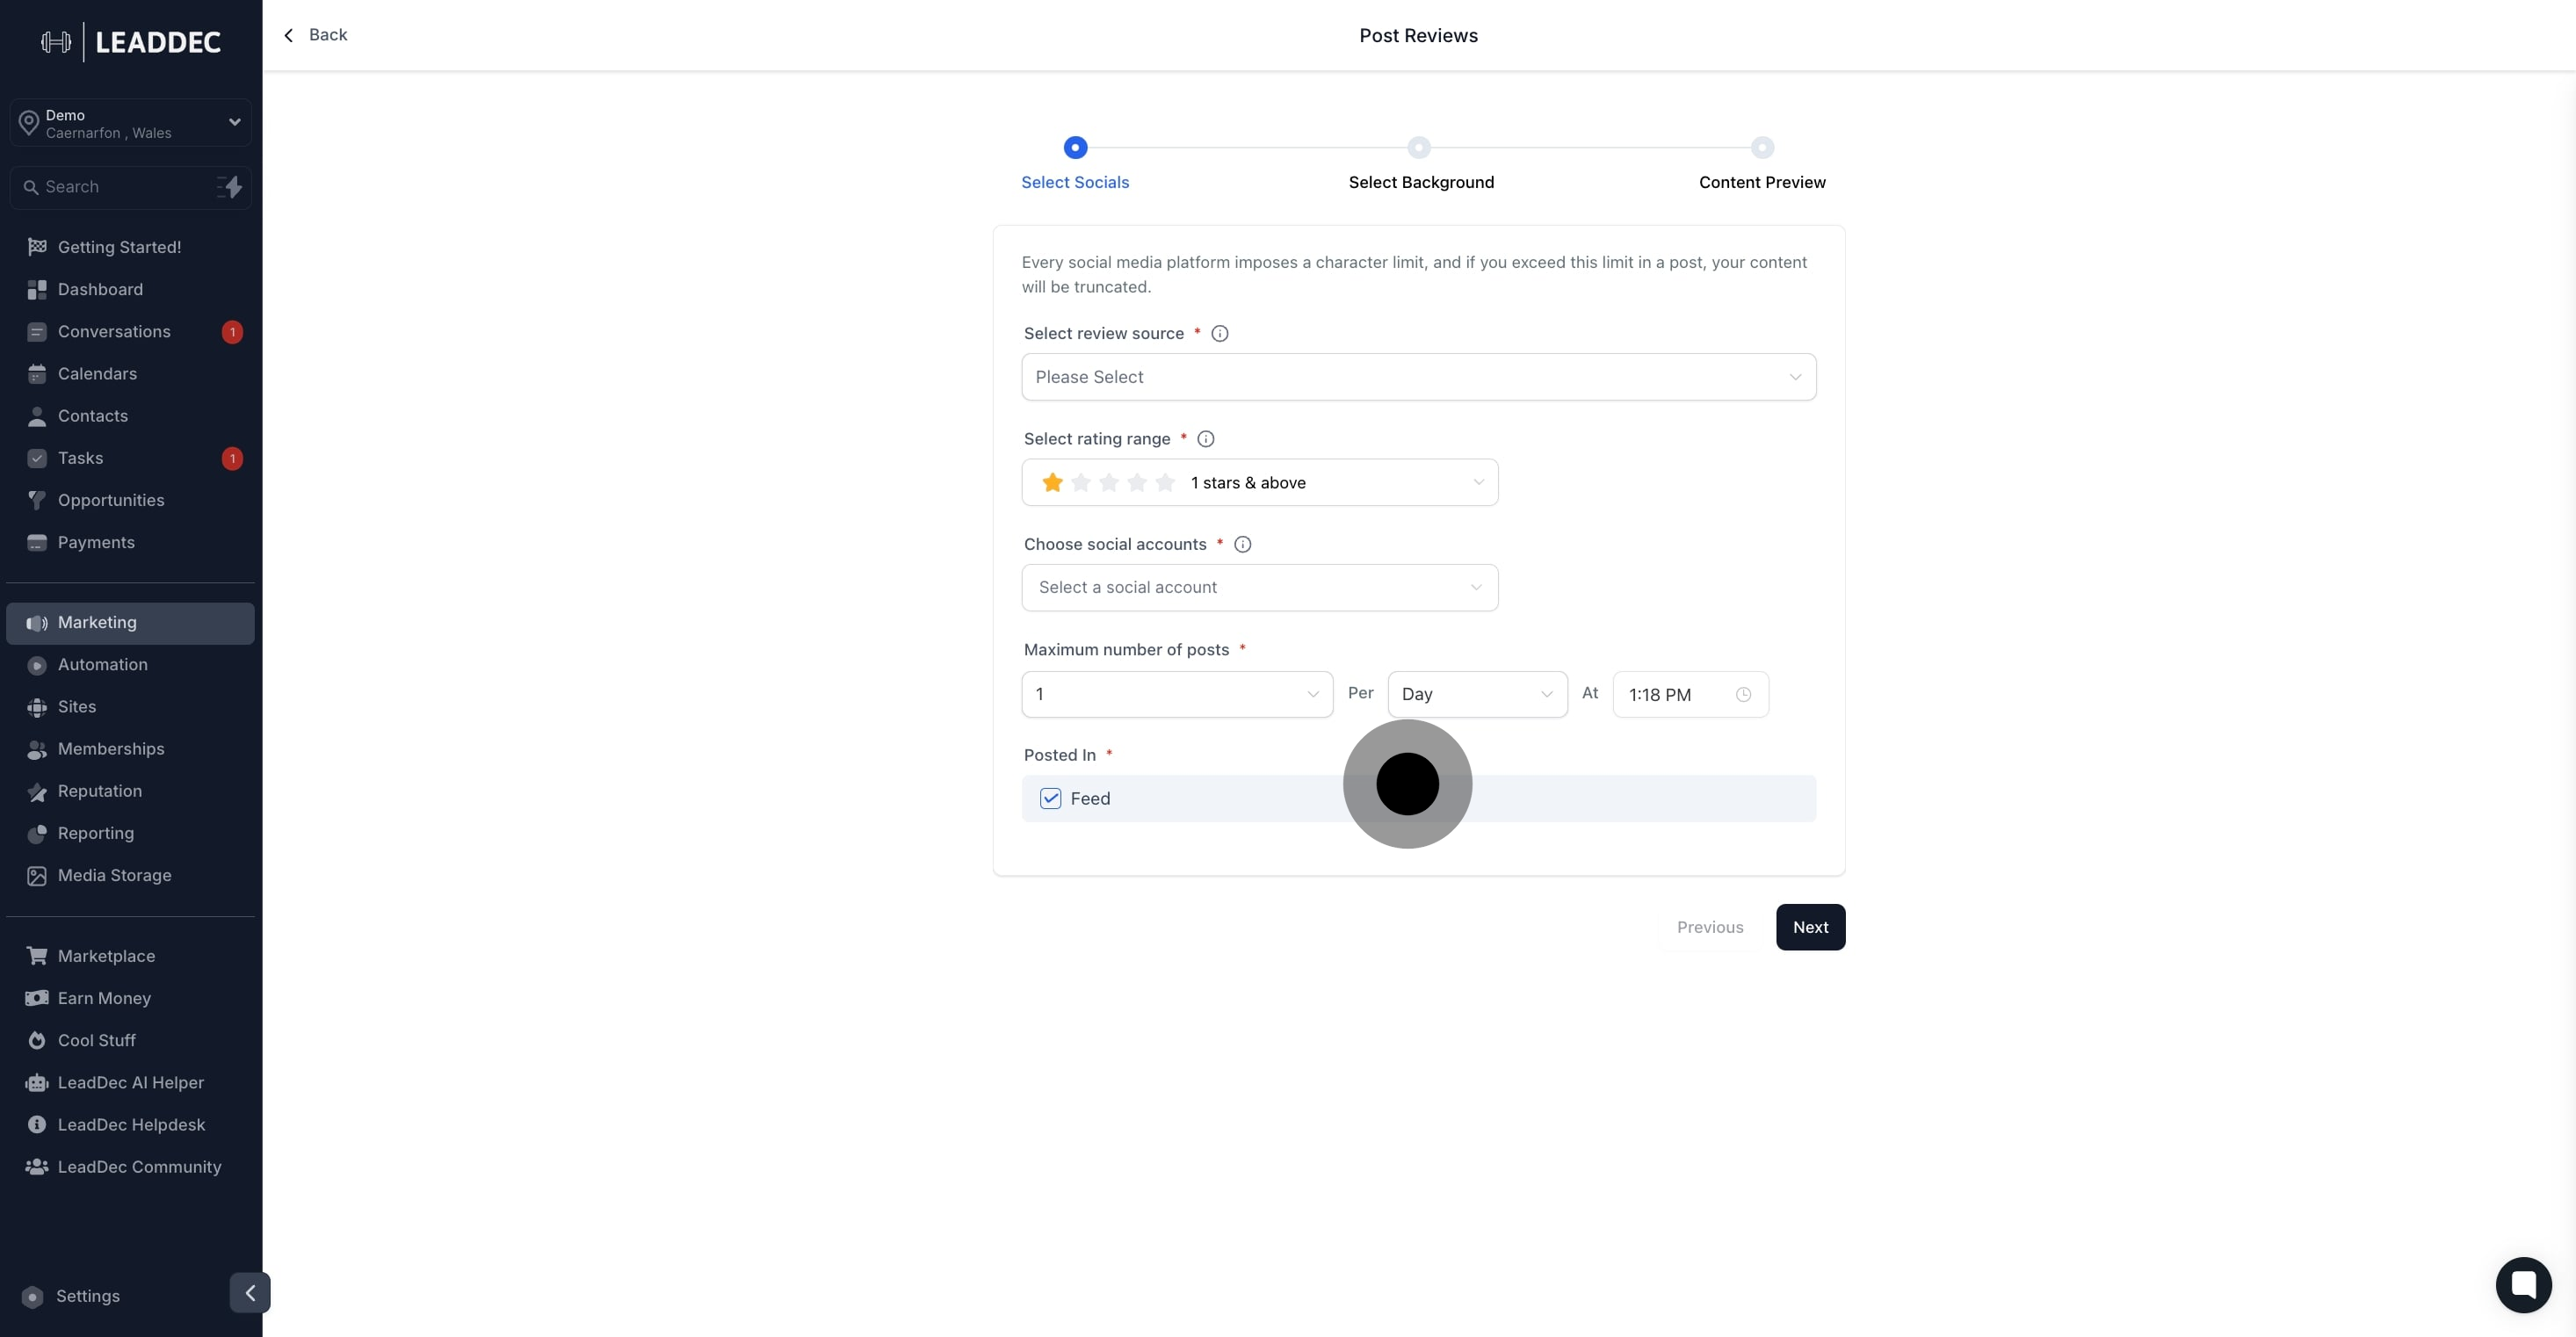Click the Earn Money cash icon
The image size is (2576, 1337).
tap(37, 998)
